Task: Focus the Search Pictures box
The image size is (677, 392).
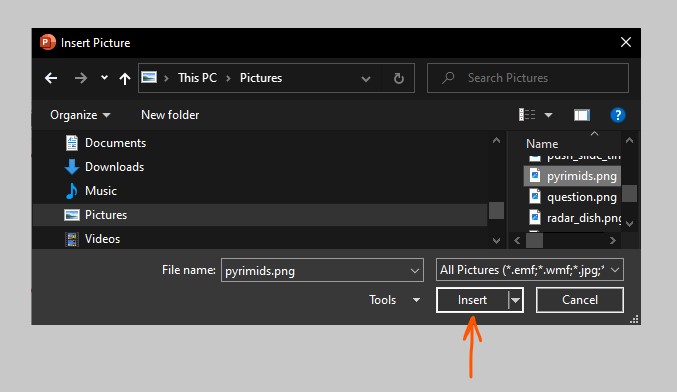Action: click(528, 78)
